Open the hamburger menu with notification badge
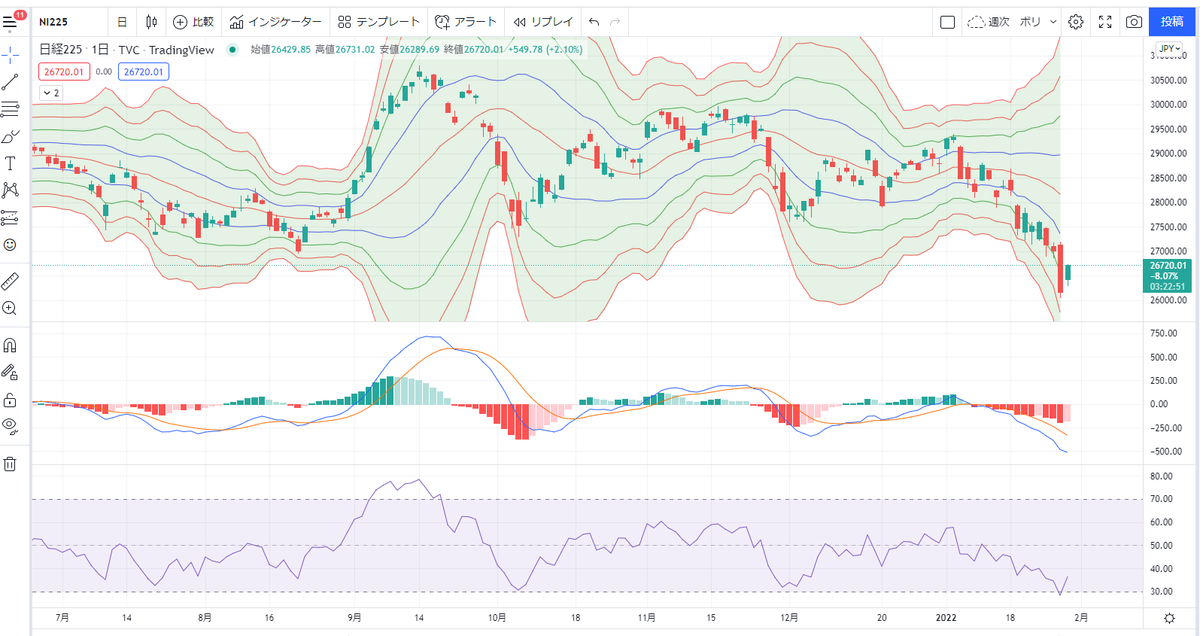1200x636 pixels. tap(12, 20)
